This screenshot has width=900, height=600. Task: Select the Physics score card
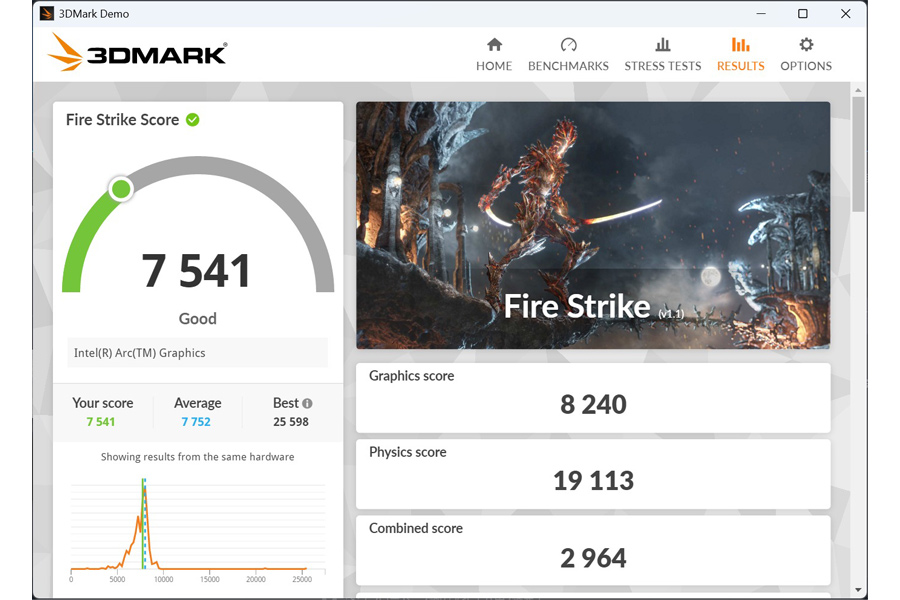[593, 474]
